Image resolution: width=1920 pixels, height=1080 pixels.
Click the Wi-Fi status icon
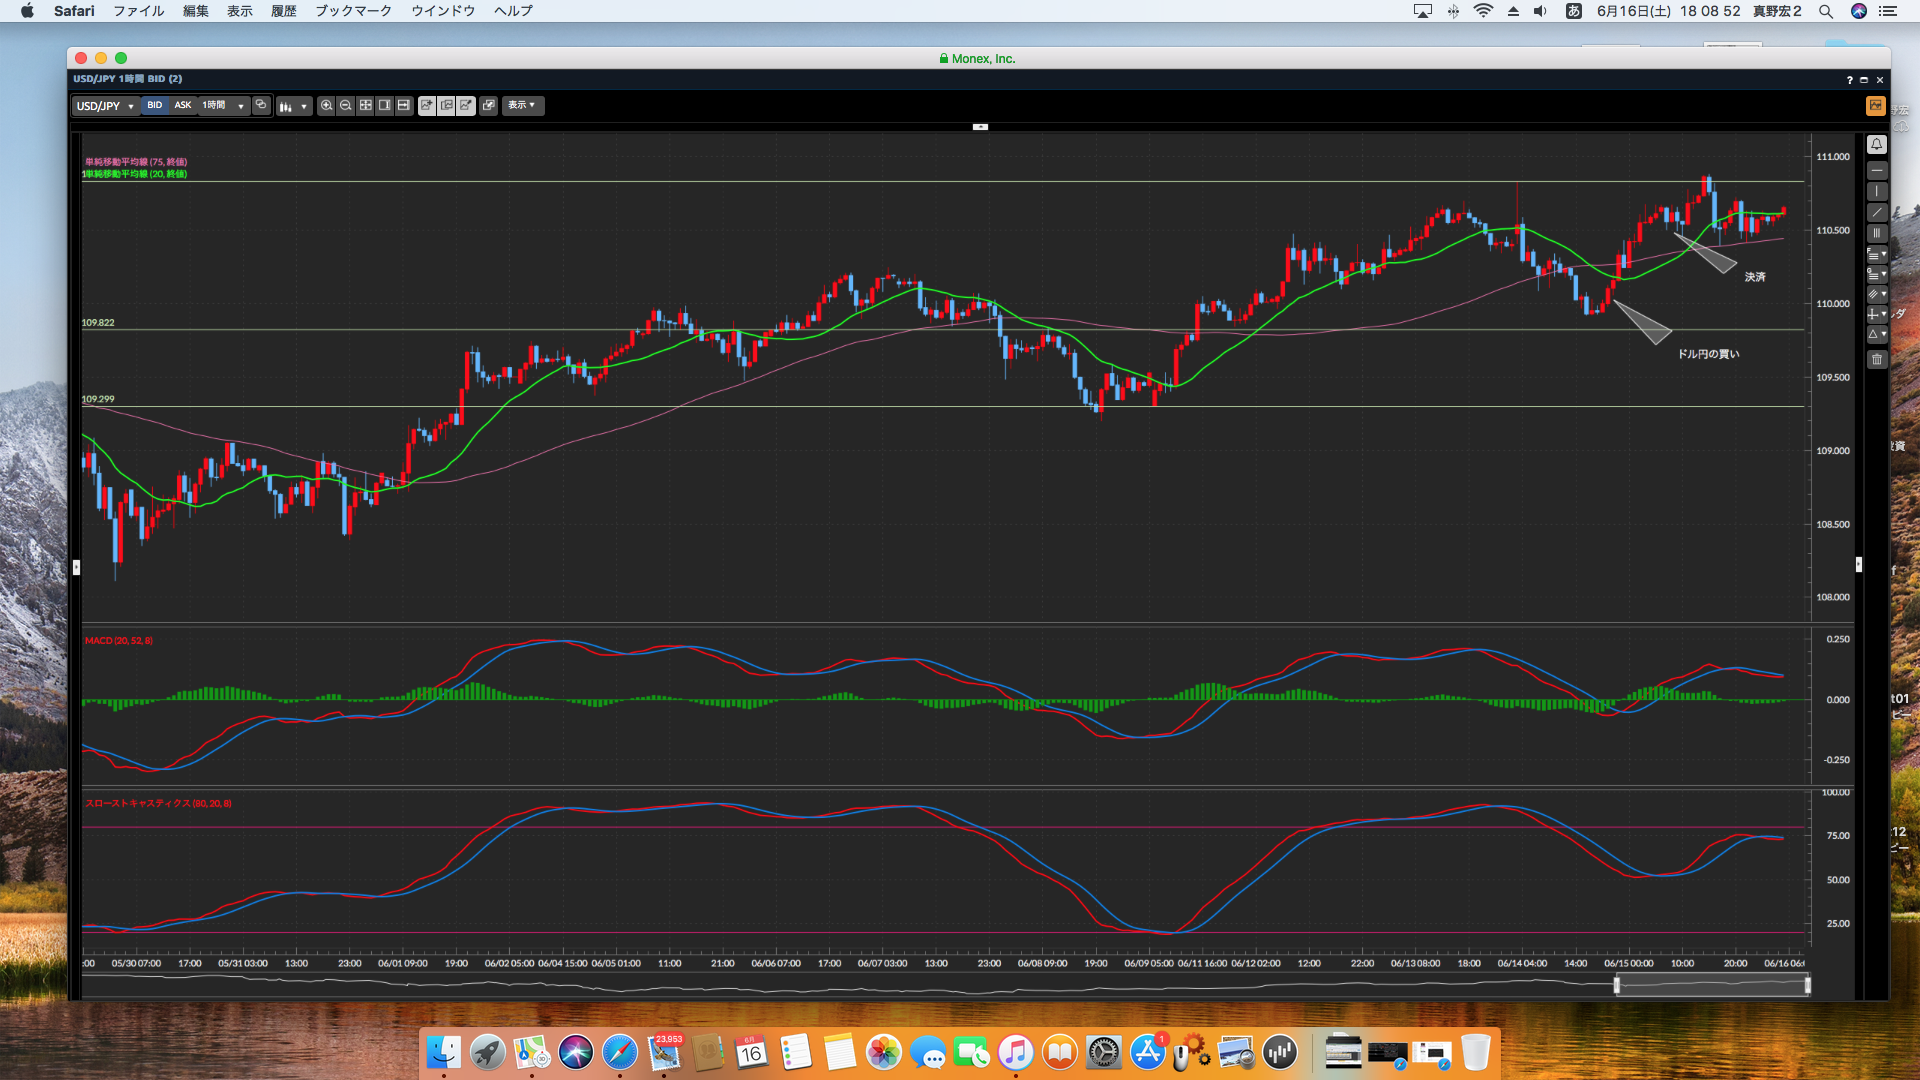[1483, 11]
